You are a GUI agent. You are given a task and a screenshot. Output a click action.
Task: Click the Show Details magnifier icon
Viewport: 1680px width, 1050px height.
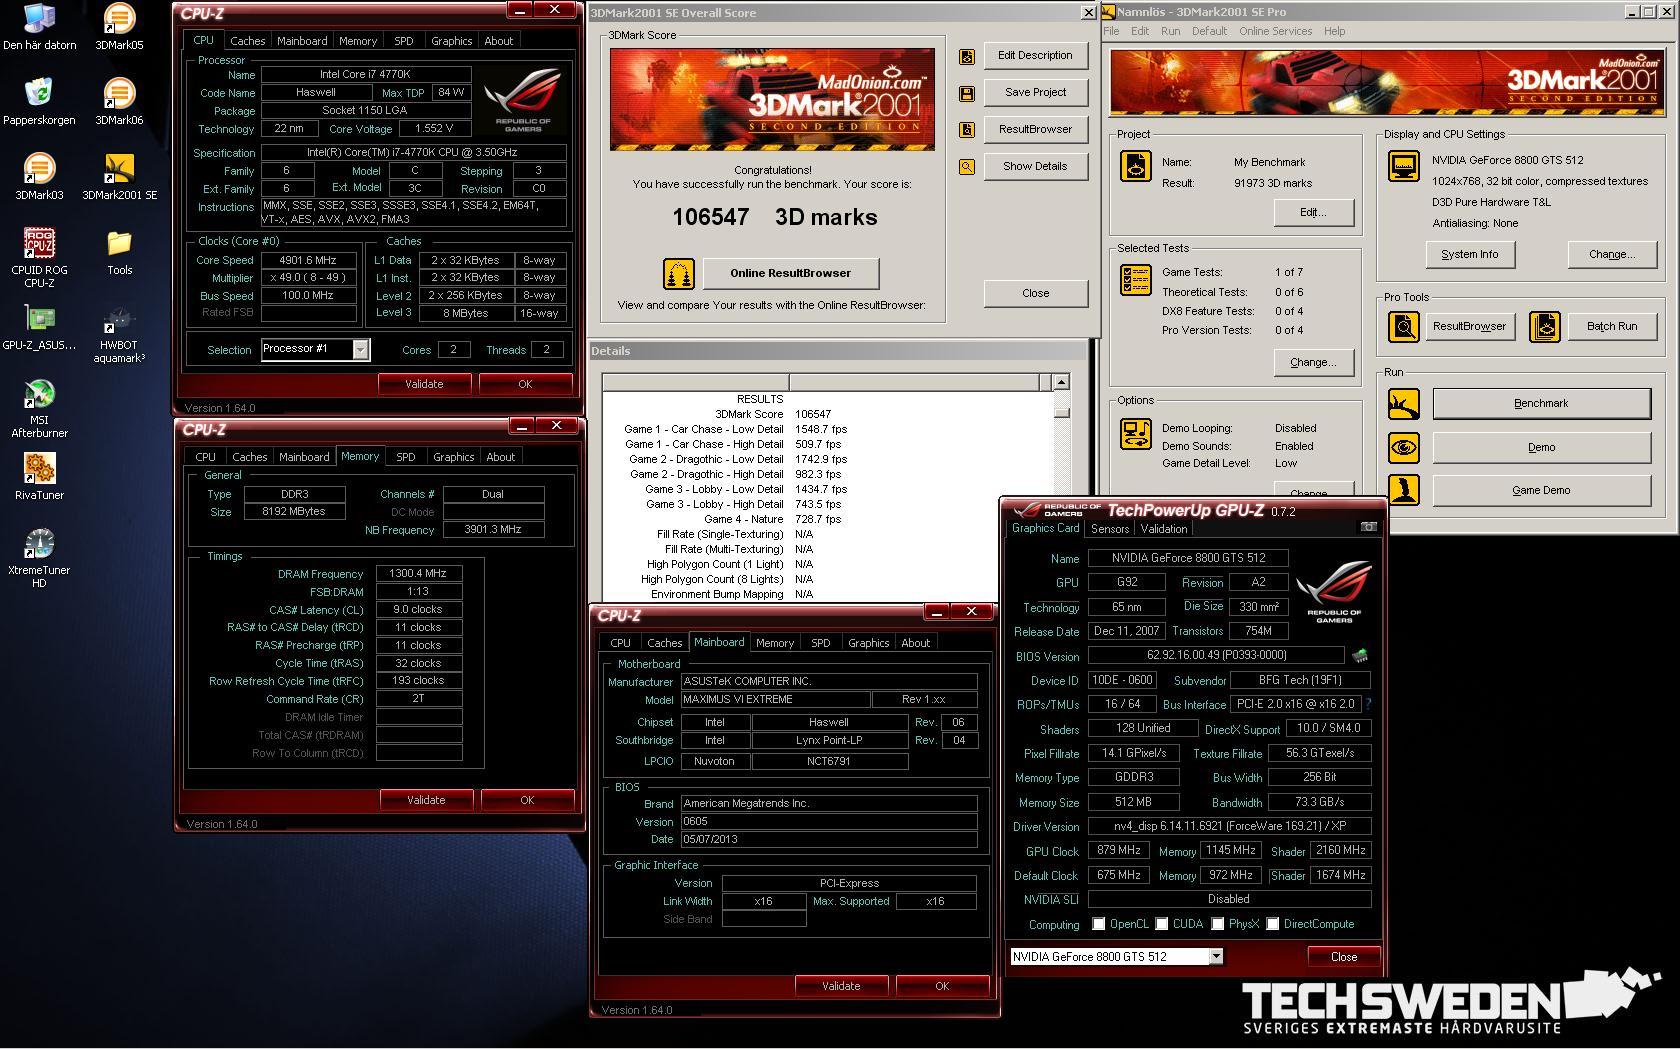pyautogui.click(x=967, y=167)
